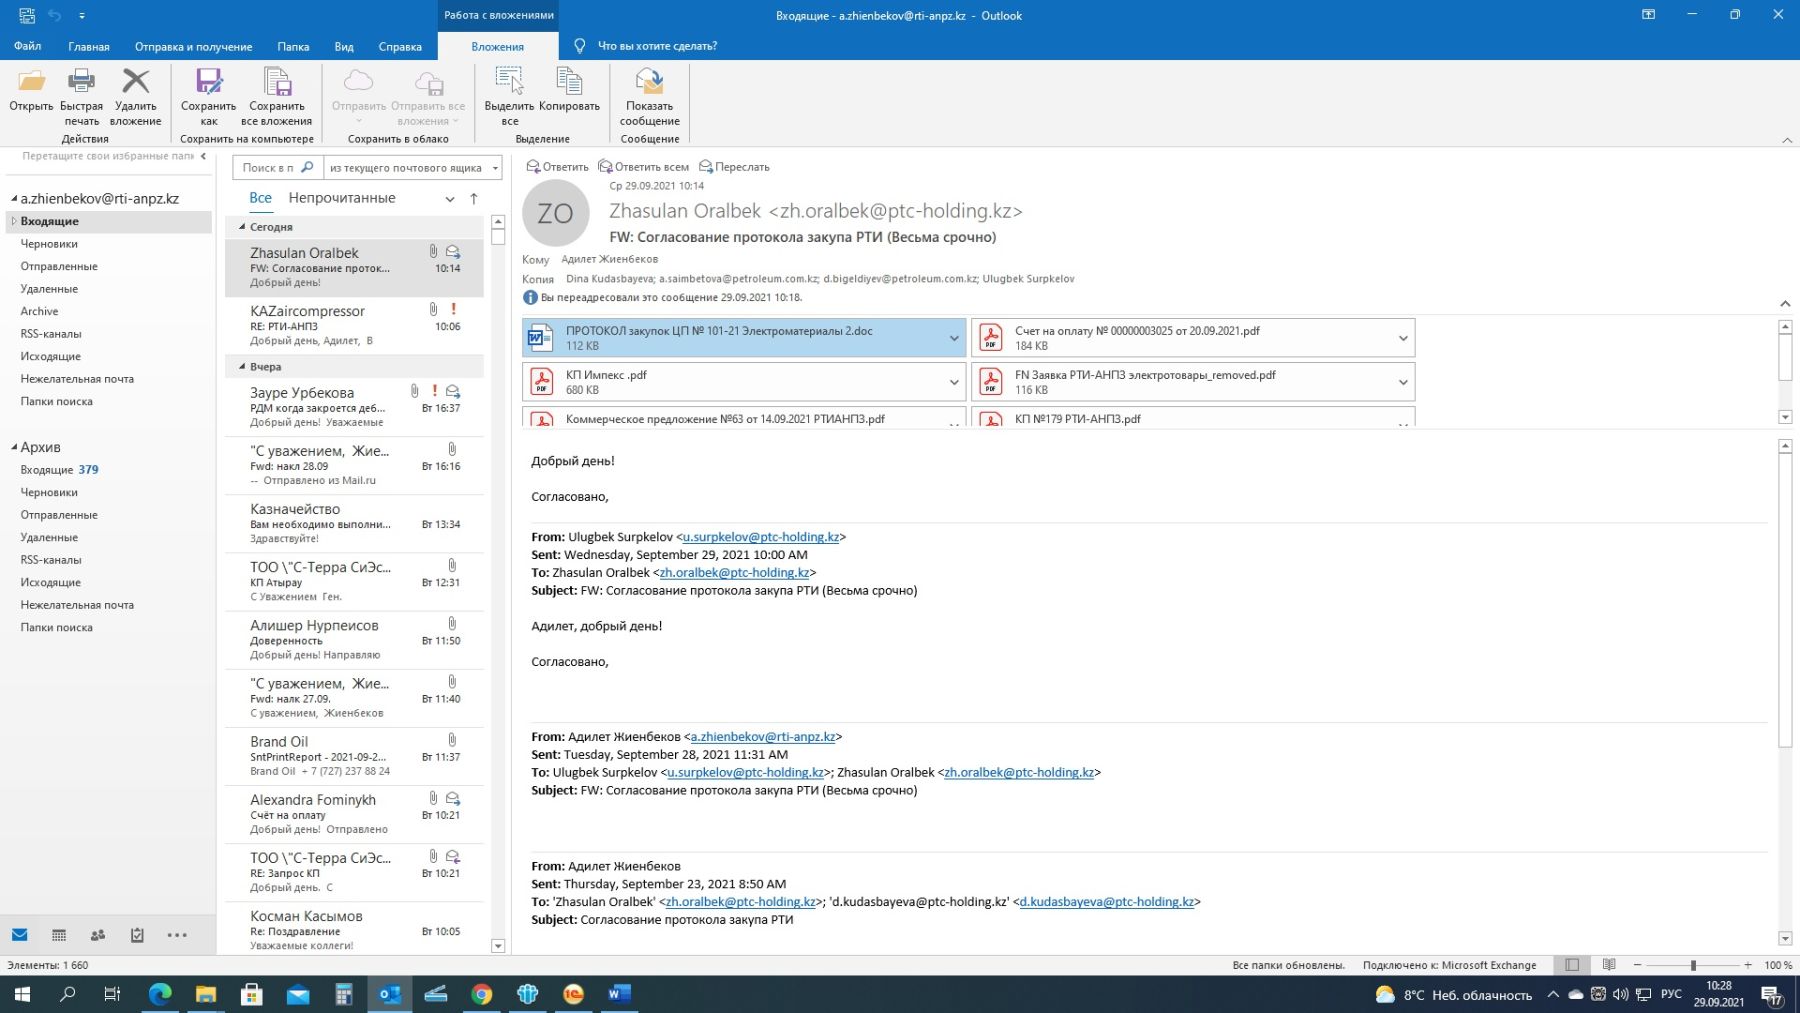Switch to the Главная ribbon tab
This screenshot has height=1013, width=1800.
coord(88,46)
